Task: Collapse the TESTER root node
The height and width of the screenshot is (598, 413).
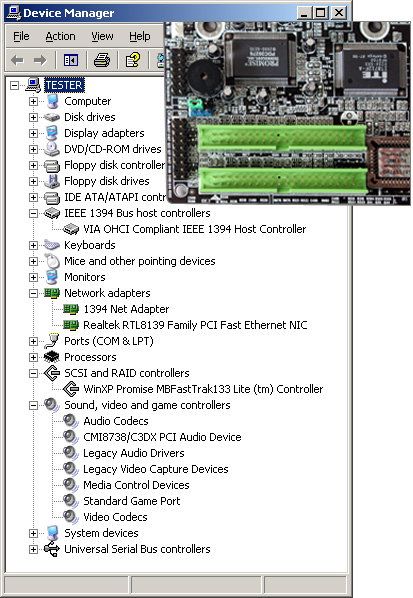Action: [x=14, y=85]
